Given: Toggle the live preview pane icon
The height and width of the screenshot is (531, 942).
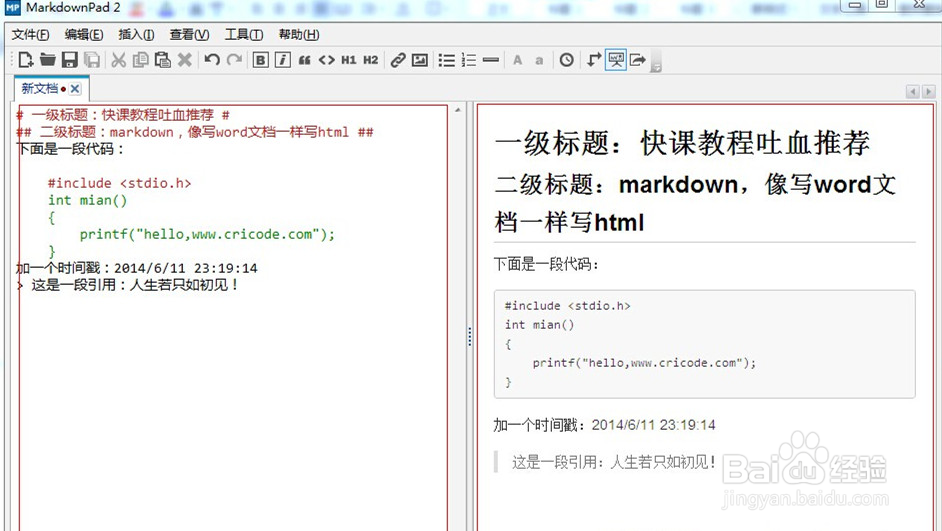Looking at the screenshot, I should tap(616, 59).
